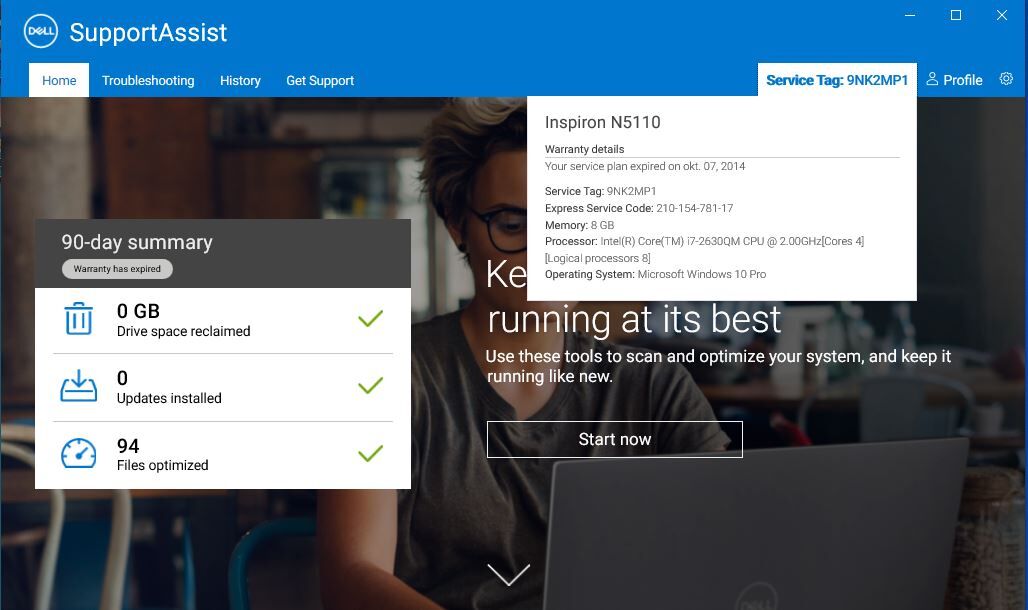This screenshot has height=610, width=1028.
Task: Click the Inspiron N5110 model name
Action: [x=603, y=122]
